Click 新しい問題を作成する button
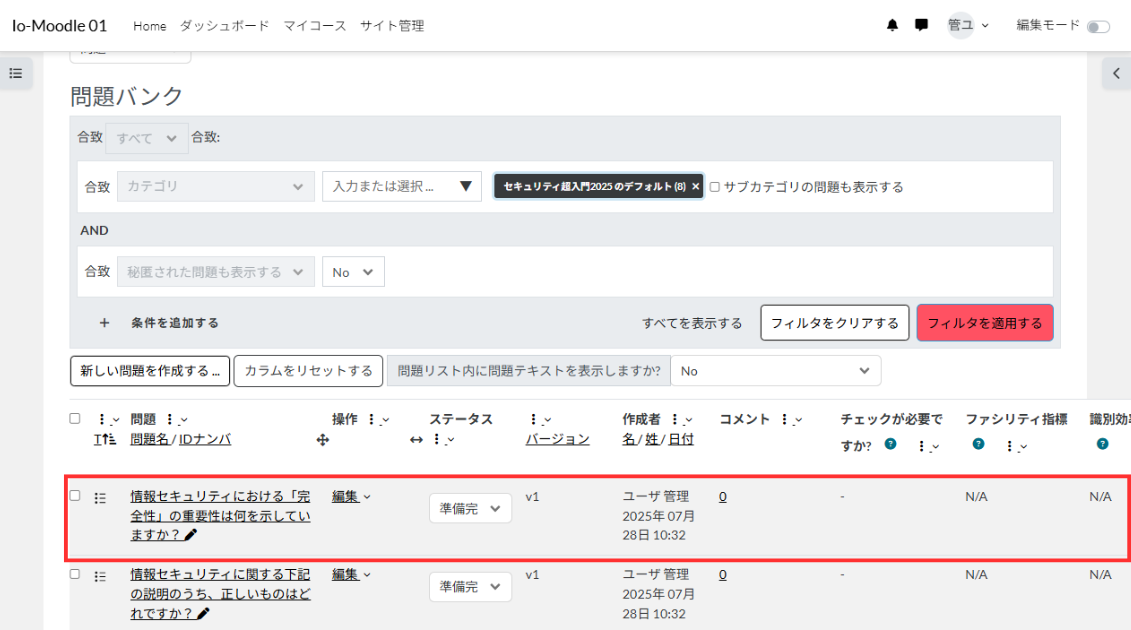Viewport: 1131px width, 630px height. click(150, 371)
